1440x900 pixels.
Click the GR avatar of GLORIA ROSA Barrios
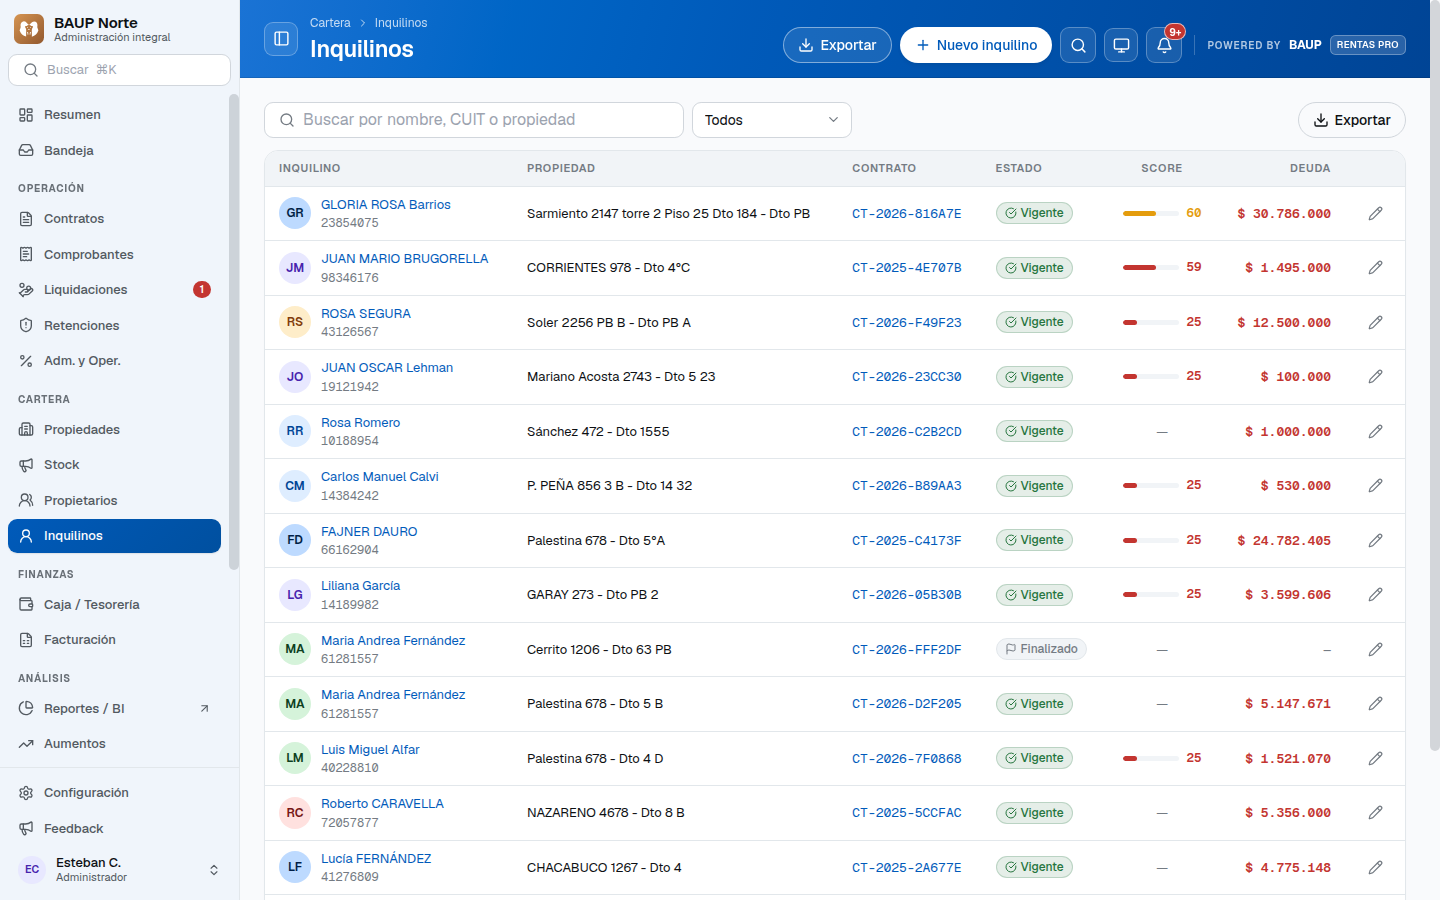point(295,213)
